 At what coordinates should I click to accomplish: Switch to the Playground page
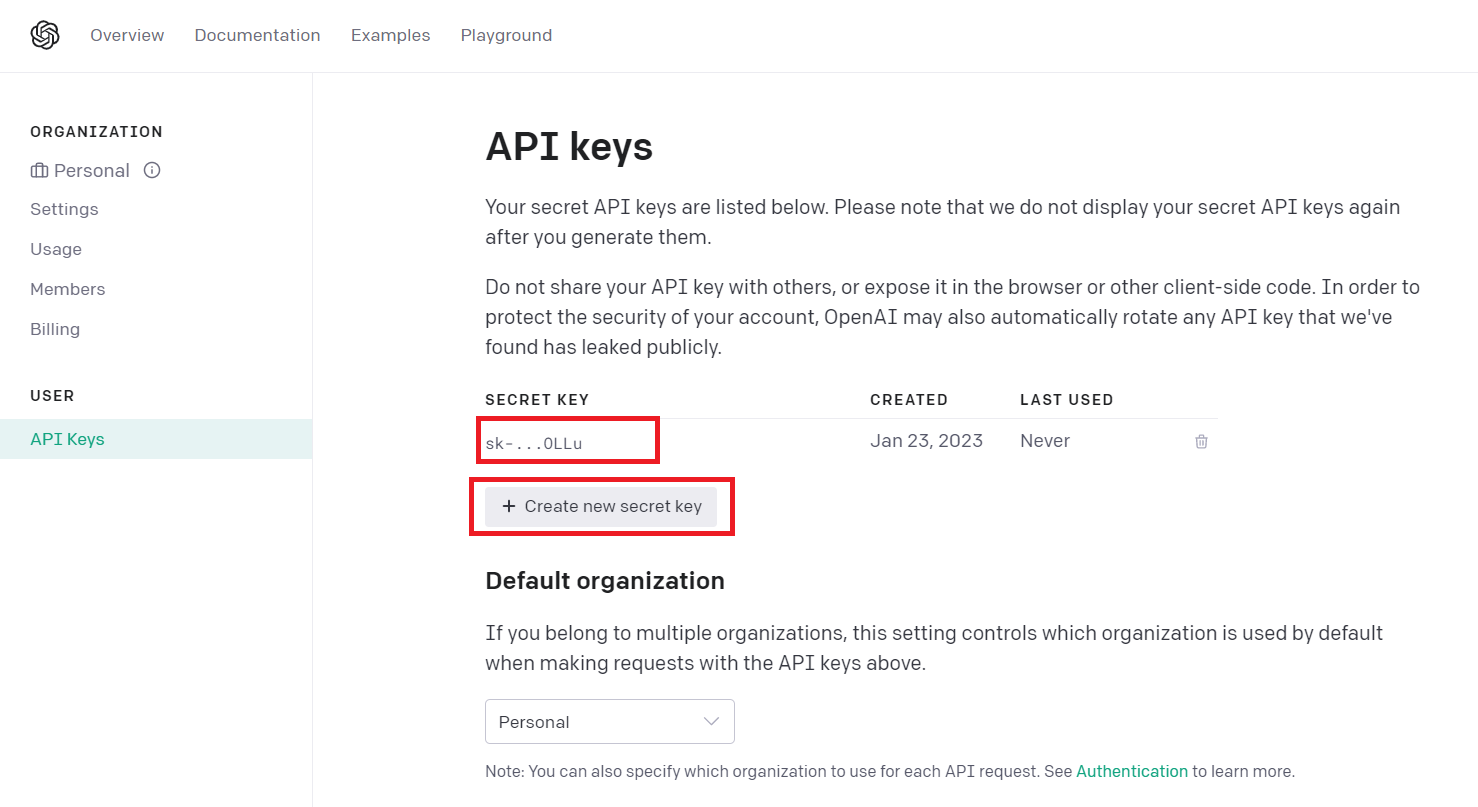coord(506,36)
